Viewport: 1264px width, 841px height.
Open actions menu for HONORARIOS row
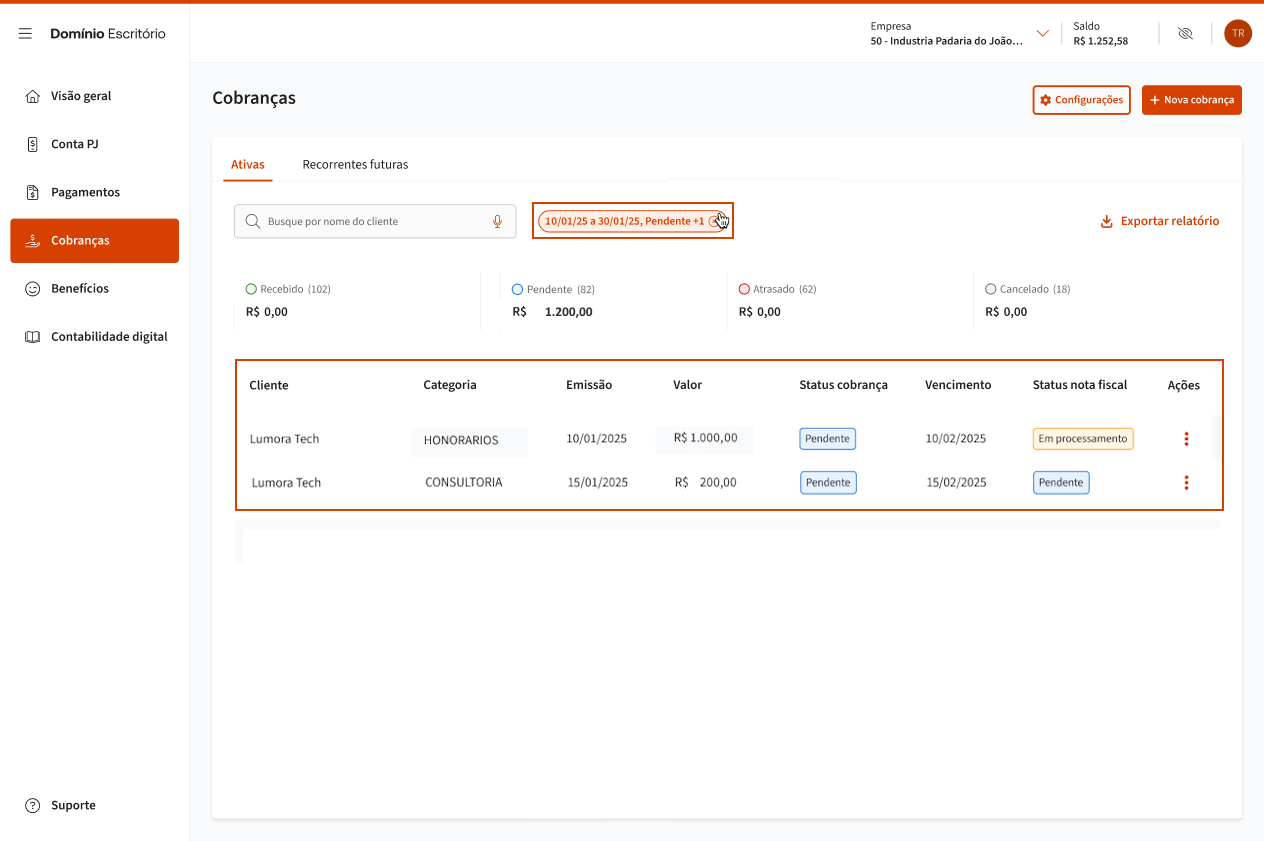[1186, 439]
